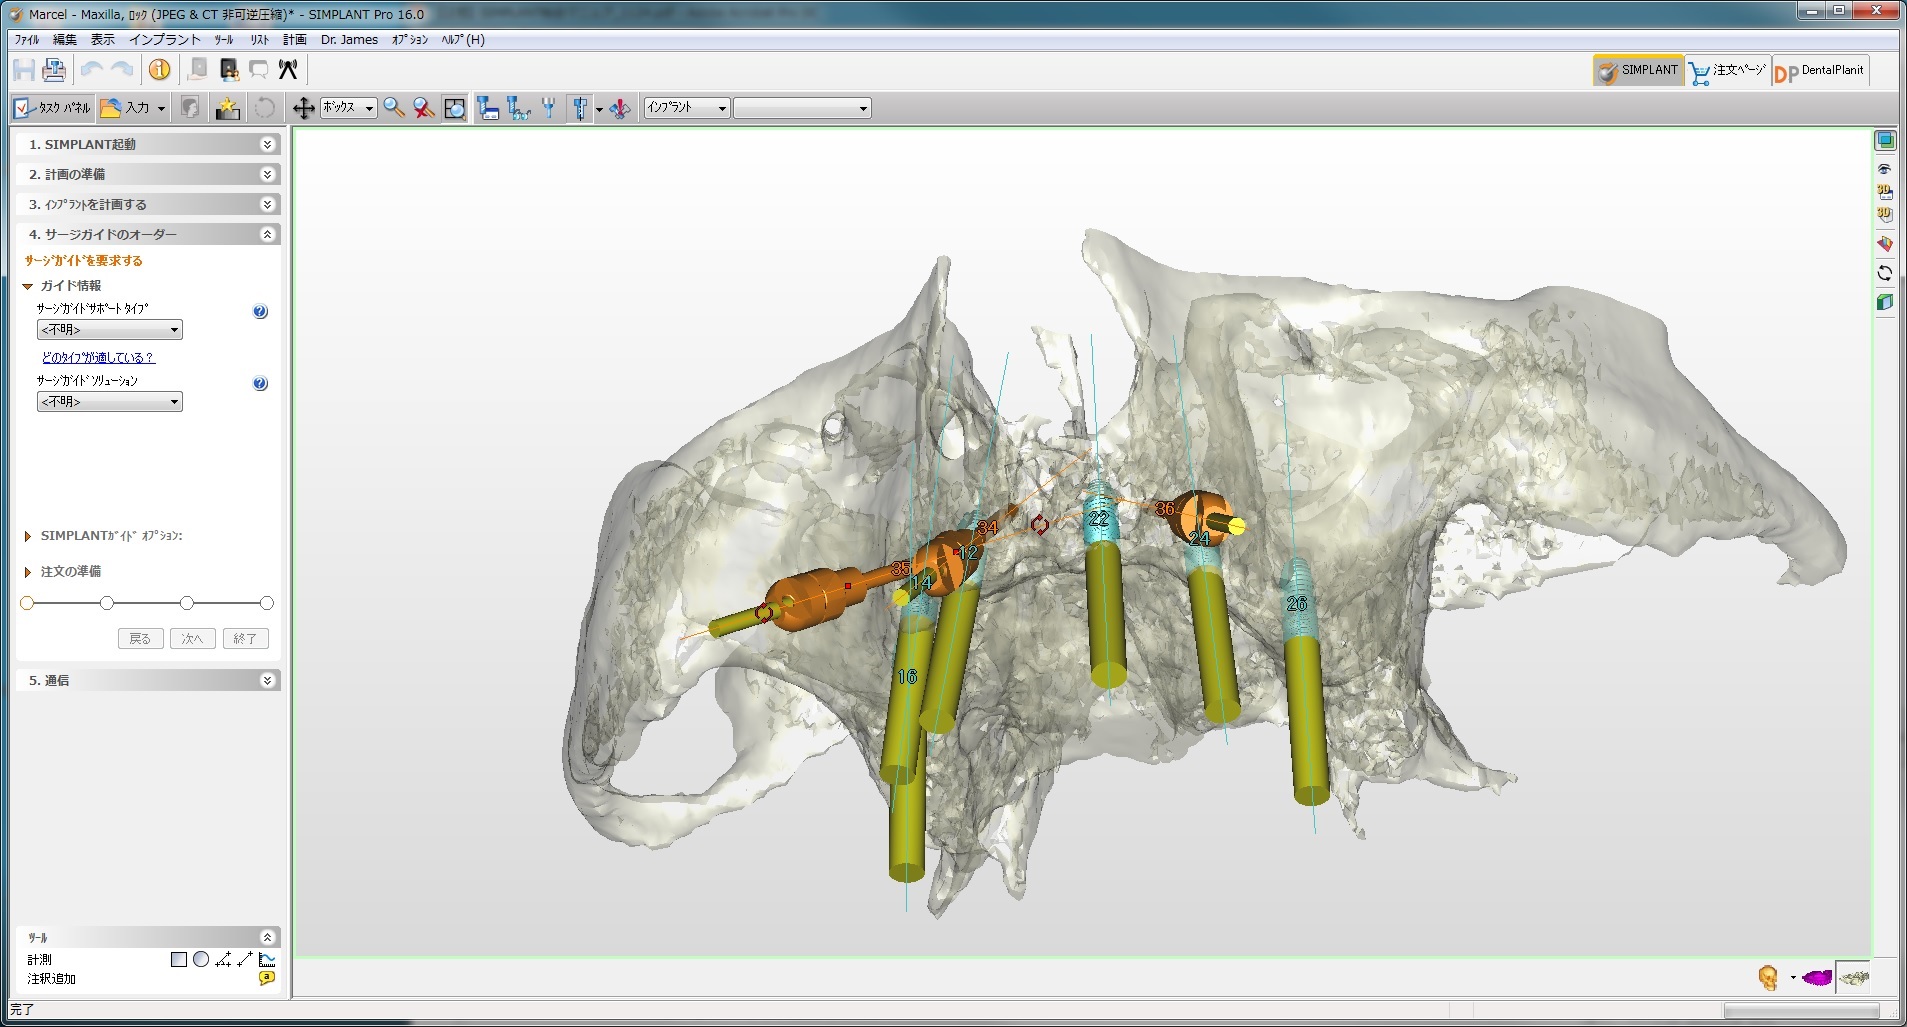
Task: Click the abutment funnel icon
Action: pos(548,108)
